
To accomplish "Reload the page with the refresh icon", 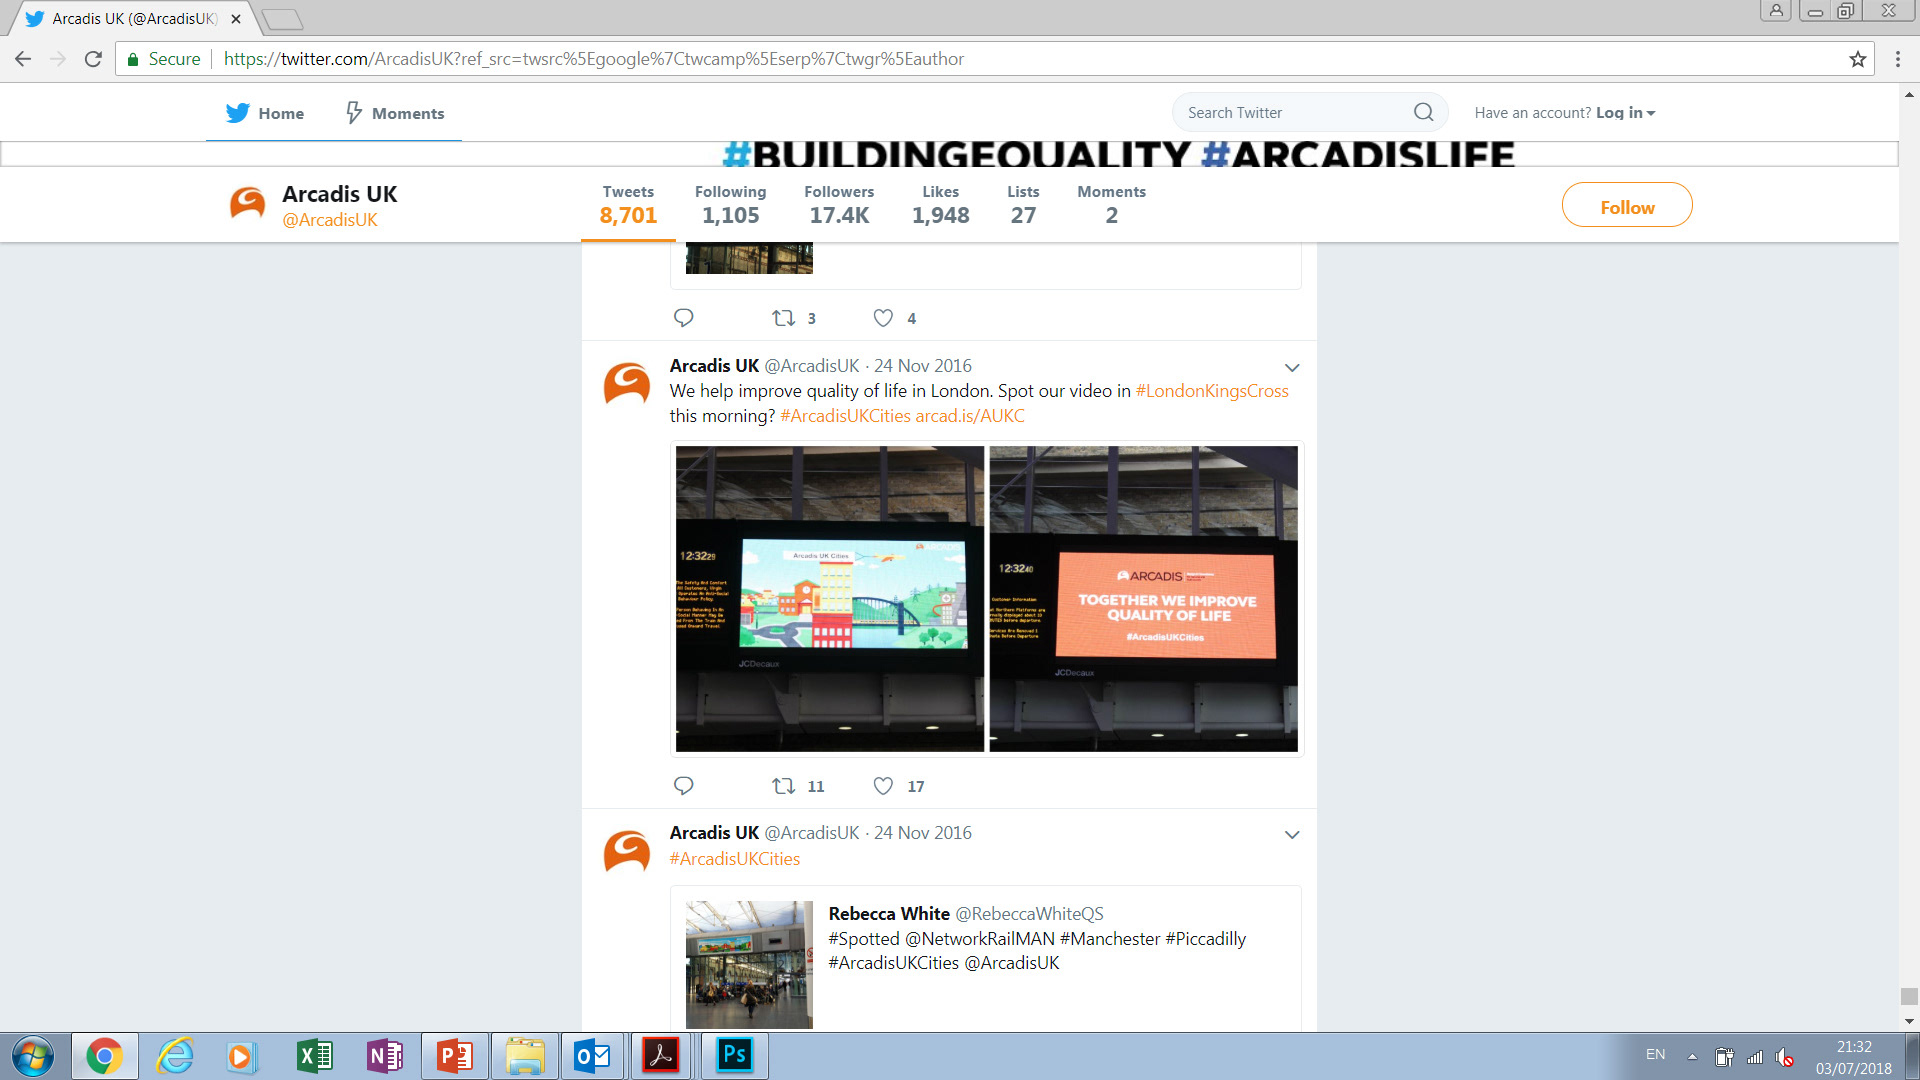I will [93, 59].
